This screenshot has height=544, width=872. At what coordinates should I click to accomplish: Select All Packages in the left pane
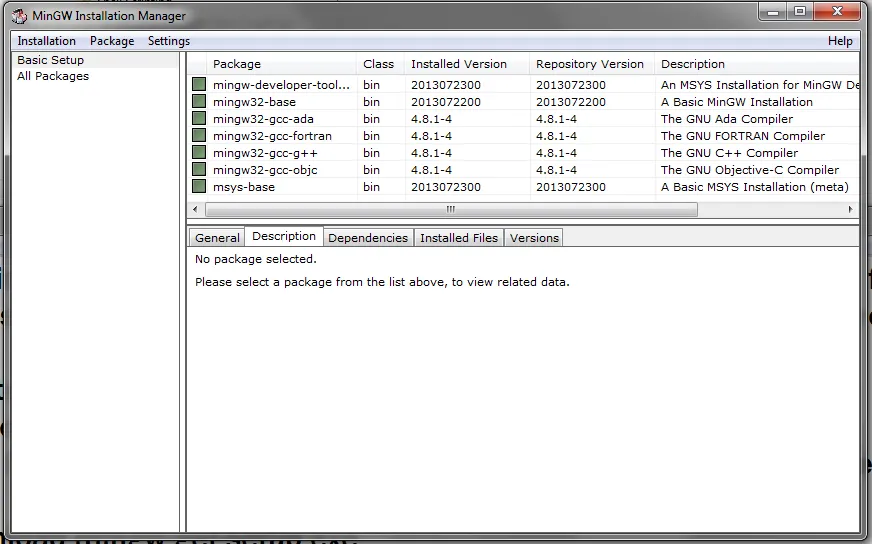click(53, 76)
